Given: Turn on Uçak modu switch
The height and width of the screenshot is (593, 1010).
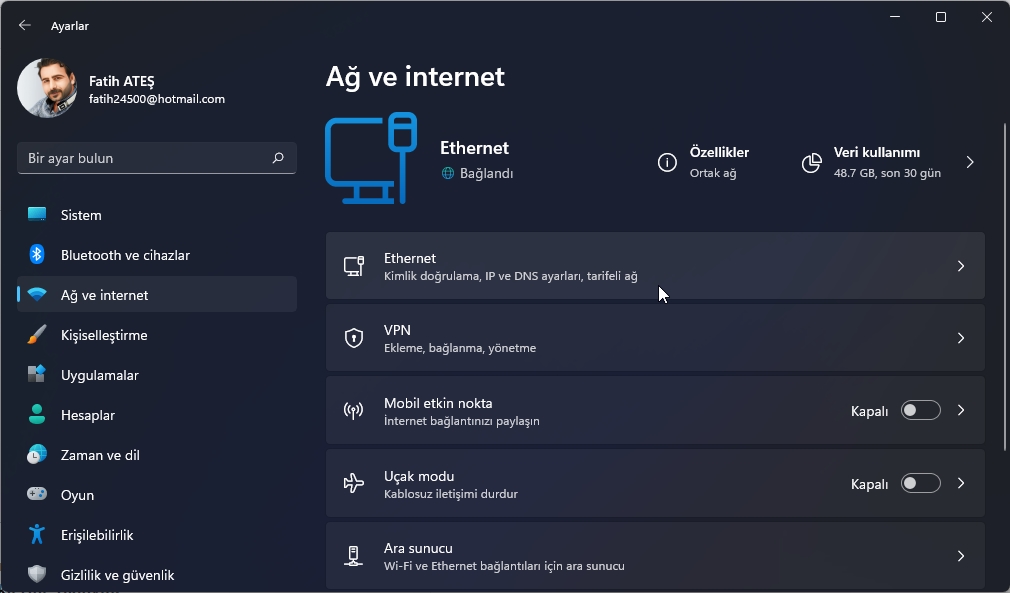Looking at the screenshot, I should pos(920,483).
